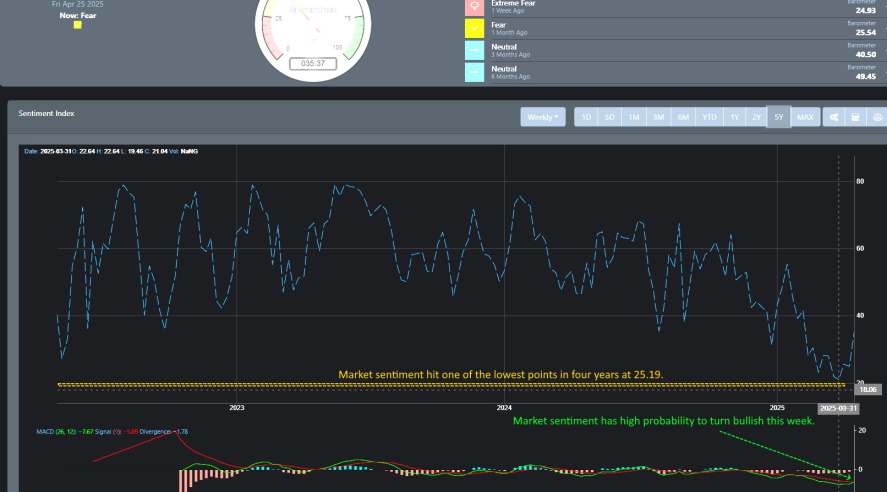887x492 pixels.
Task: Click the '1 Month Ago' Fear label
Action: pos(509,33)
